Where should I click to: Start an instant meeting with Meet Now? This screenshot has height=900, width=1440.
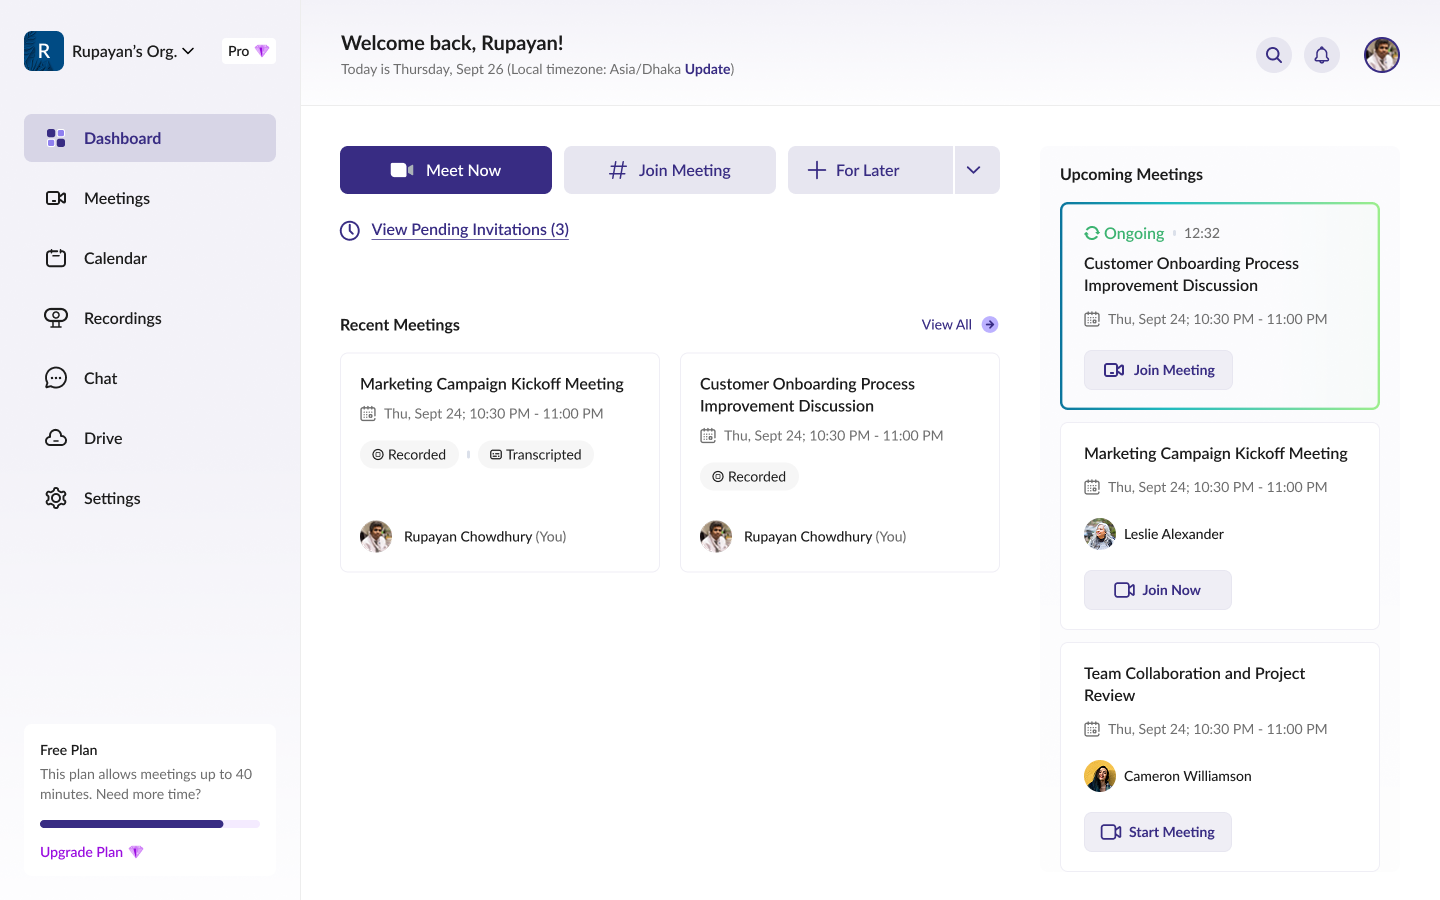tap(446, 170)
